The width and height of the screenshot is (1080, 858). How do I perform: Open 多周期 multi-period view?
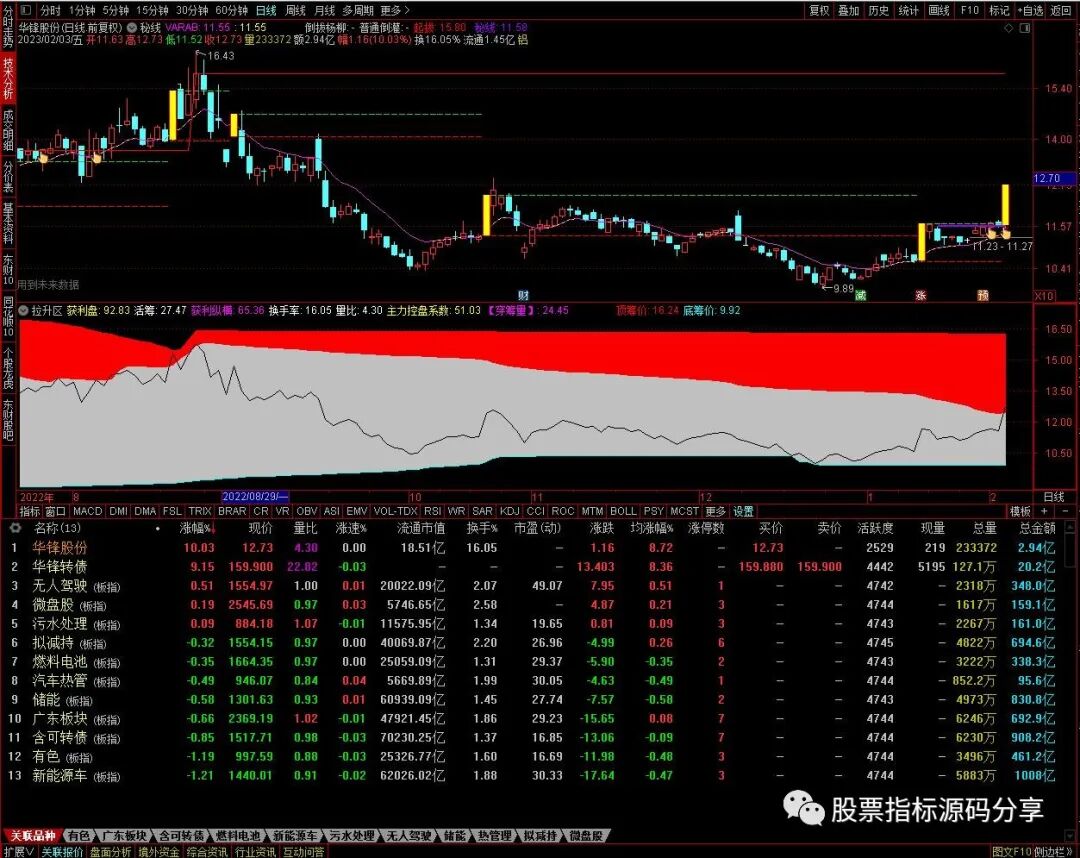358,10
